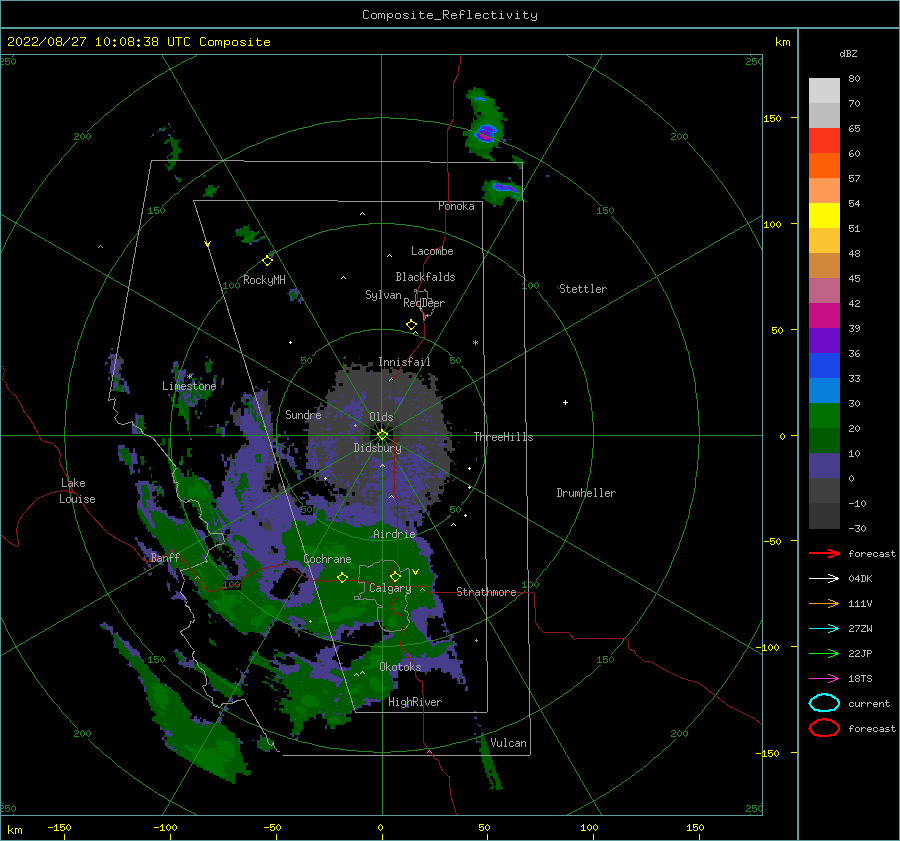Click the Strathmore town label
Image resolution: width=900 pixels, height=841 pixels.
(x=486, y=592)
